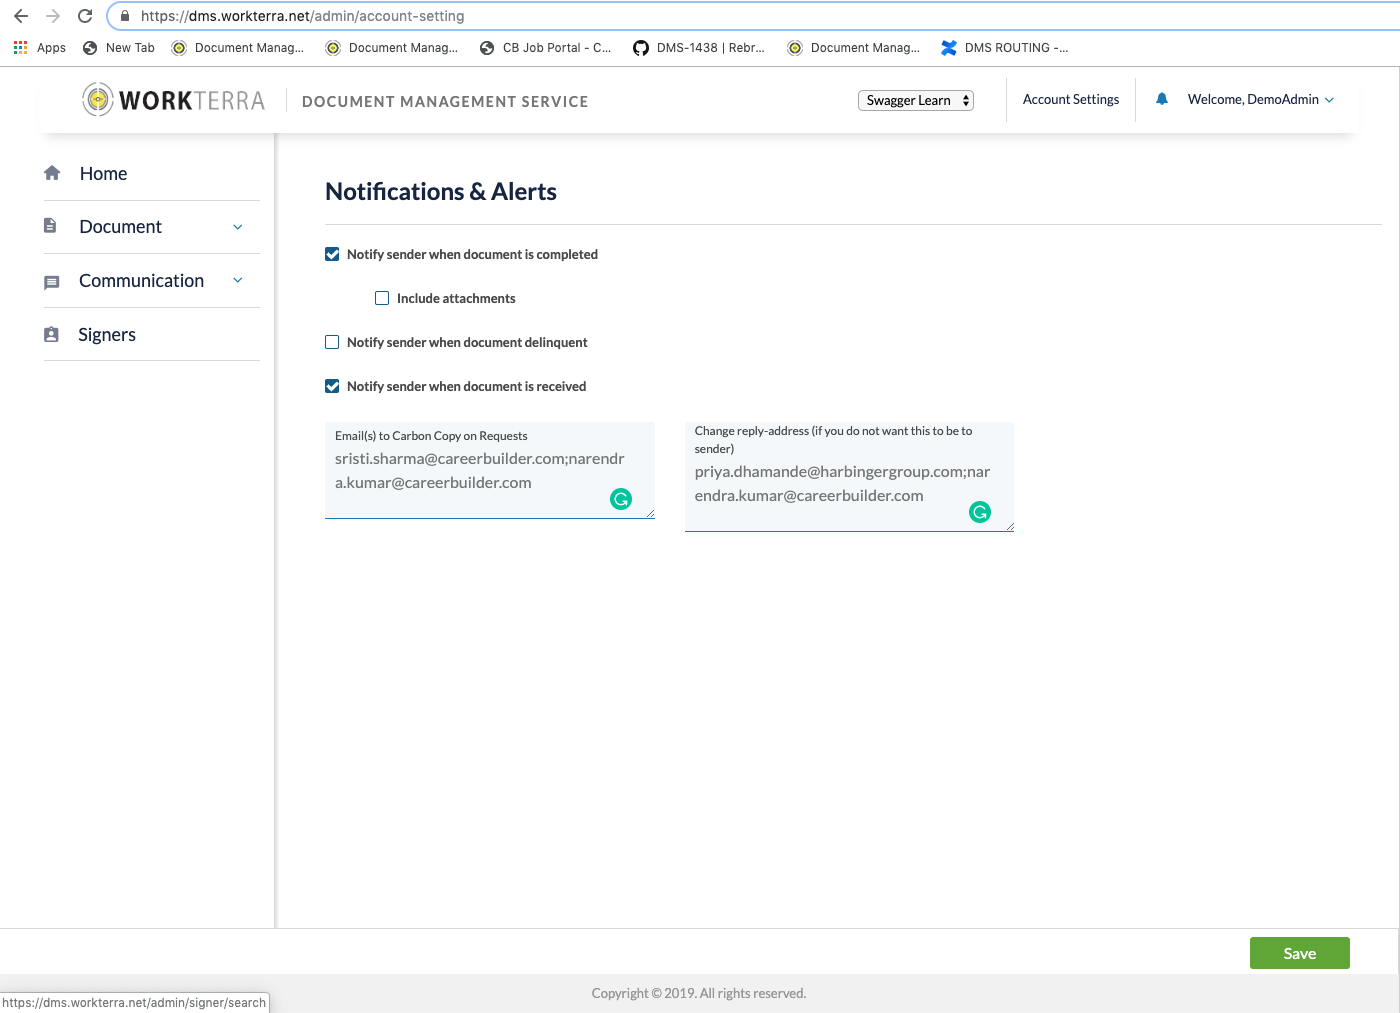Image resolution: width=1400 pixels, height=1013 pixels.
Task: Reload the page with the refresh icon
Action: coord(85,16)
